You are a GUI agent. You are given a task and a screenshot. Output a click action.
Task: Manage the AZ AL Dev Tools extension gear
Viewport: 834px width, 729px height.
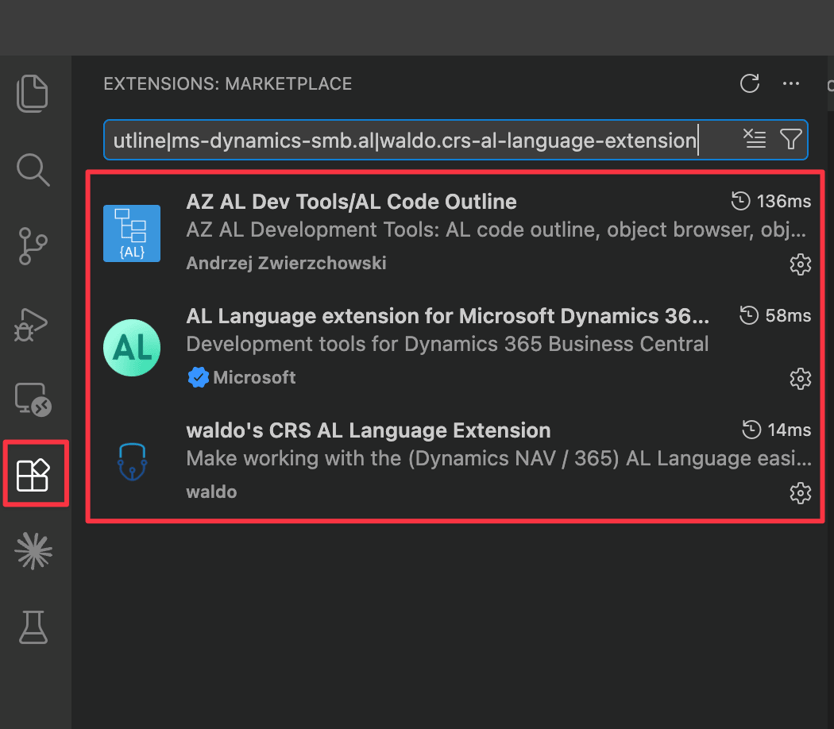(x=800, y=264)
